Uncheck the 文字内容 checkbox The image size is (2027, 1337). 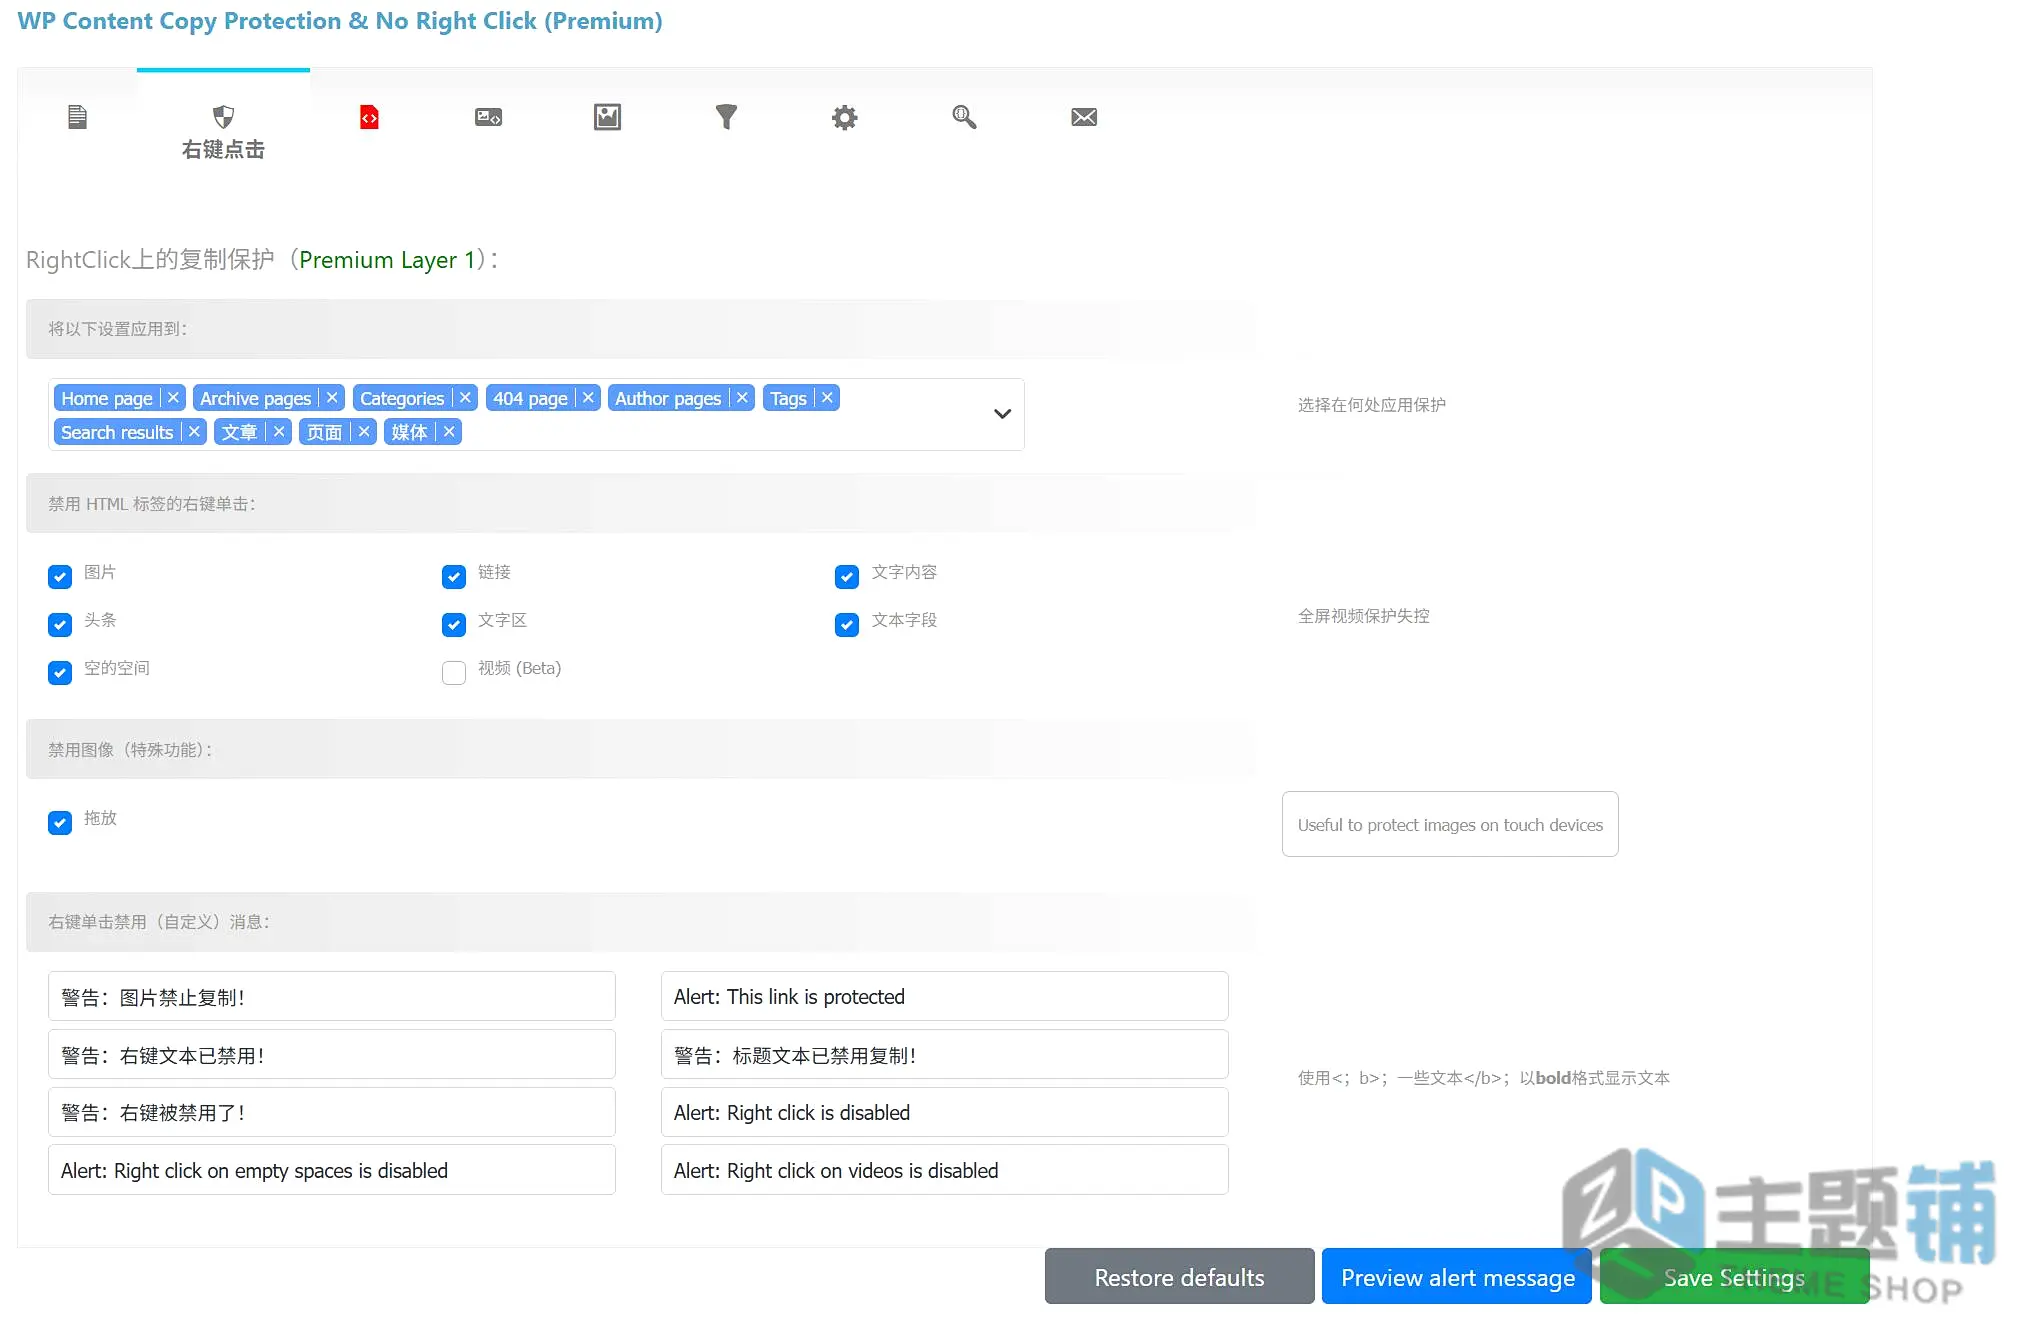847,577
